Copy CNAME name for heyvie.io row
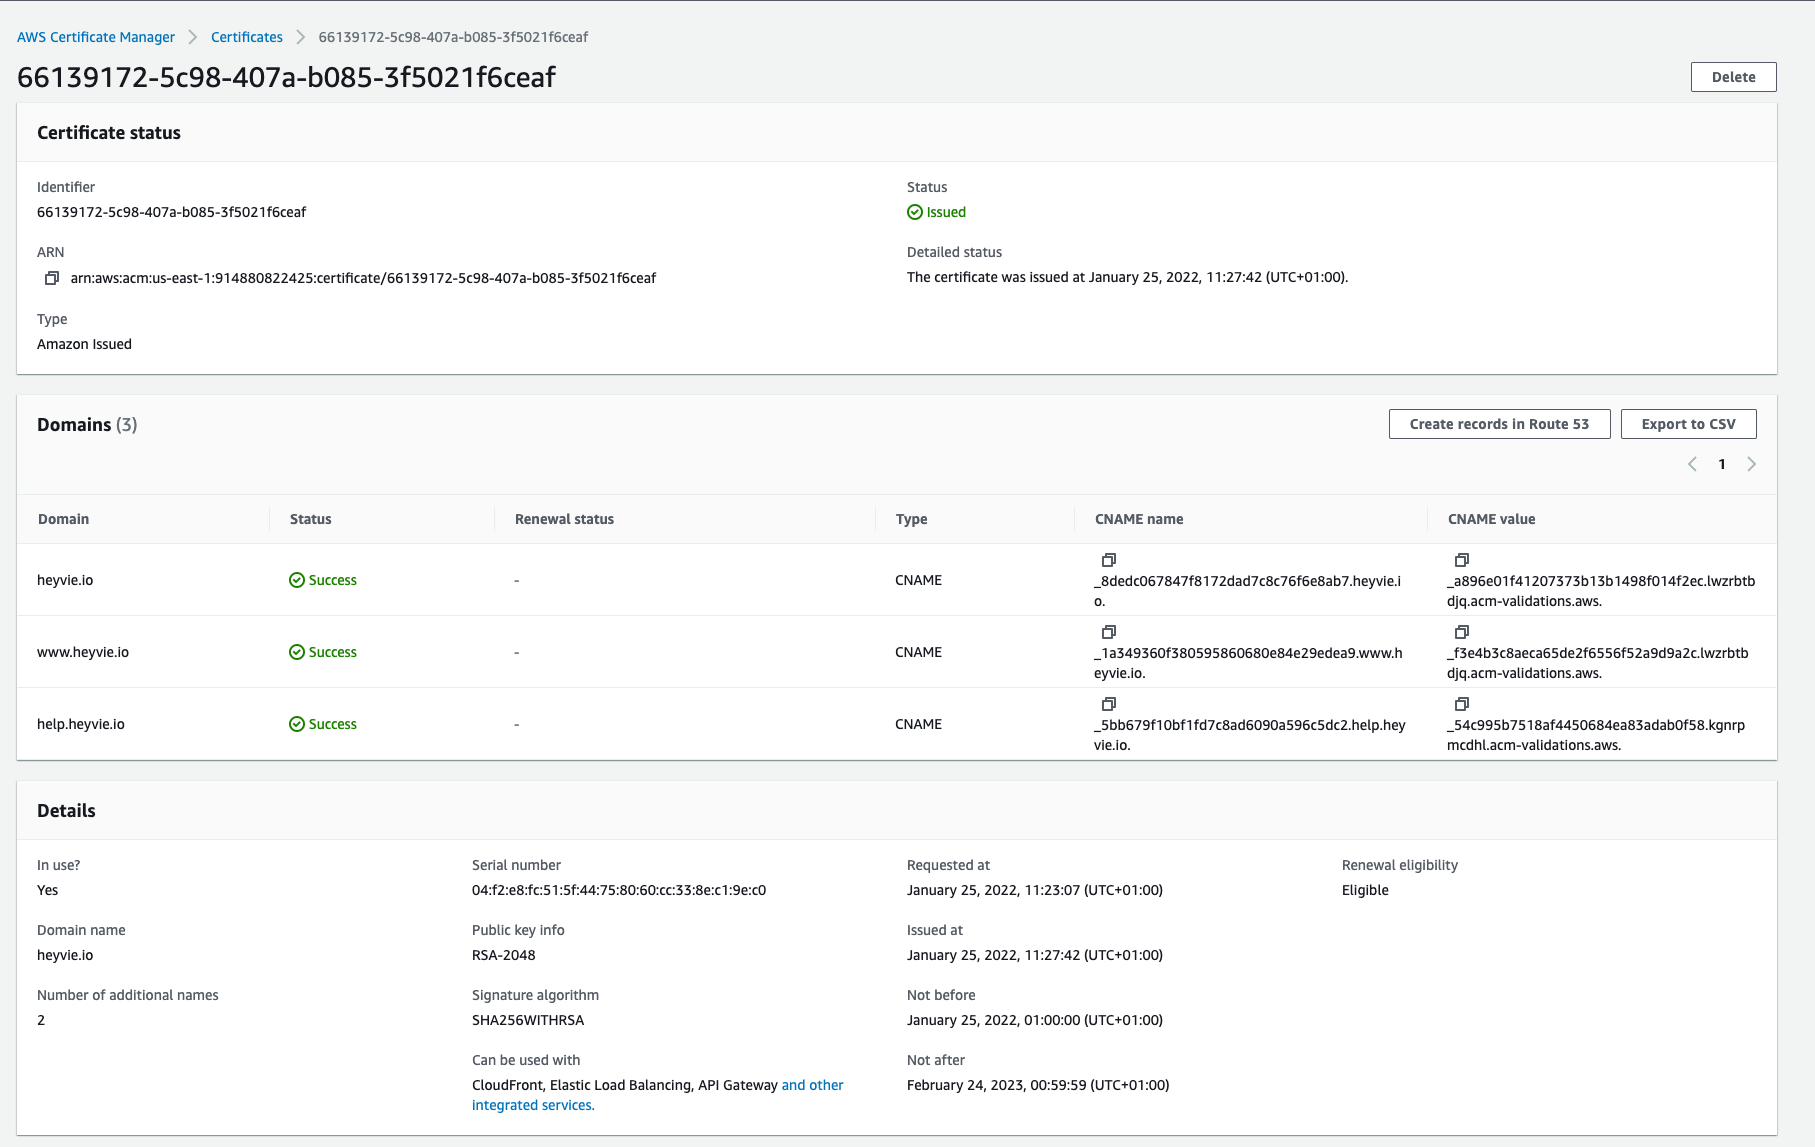1815x1147 pixels. coord(1109,560)
